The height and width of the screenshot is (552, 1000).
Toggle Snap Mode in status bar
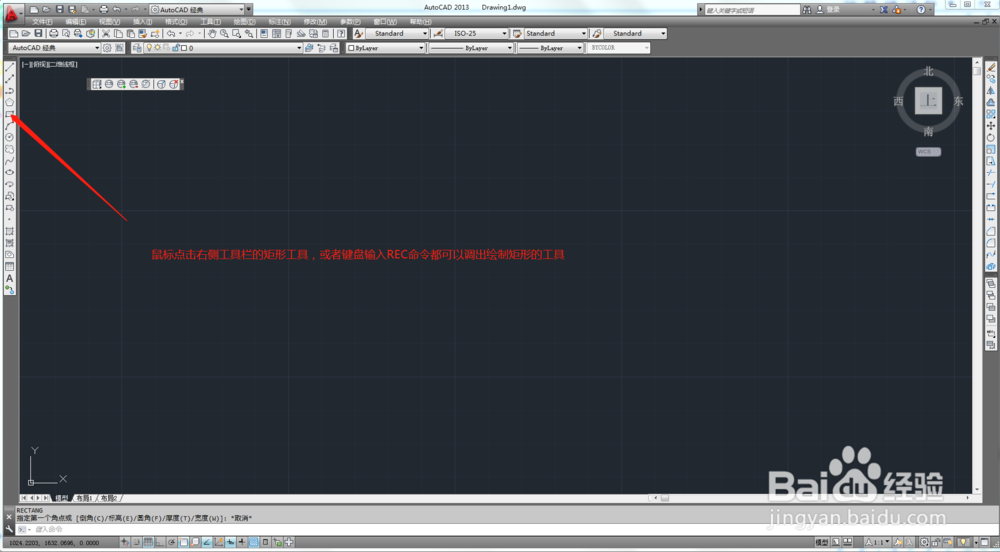click(136, 542)
